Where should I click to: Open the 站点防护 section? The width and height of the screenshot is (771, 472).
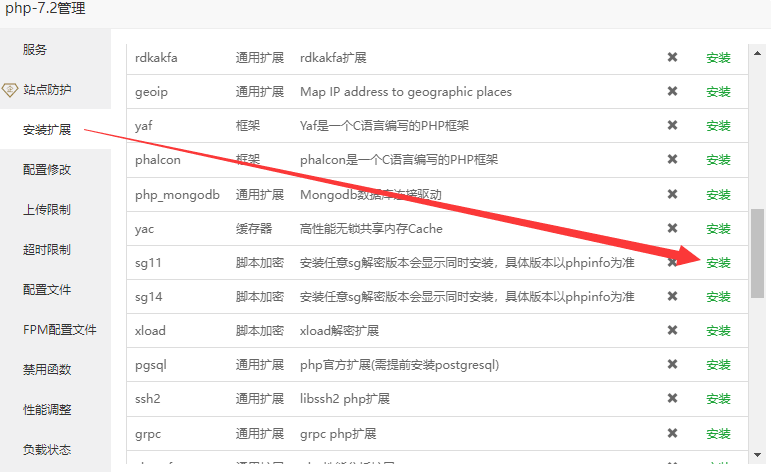47,89
